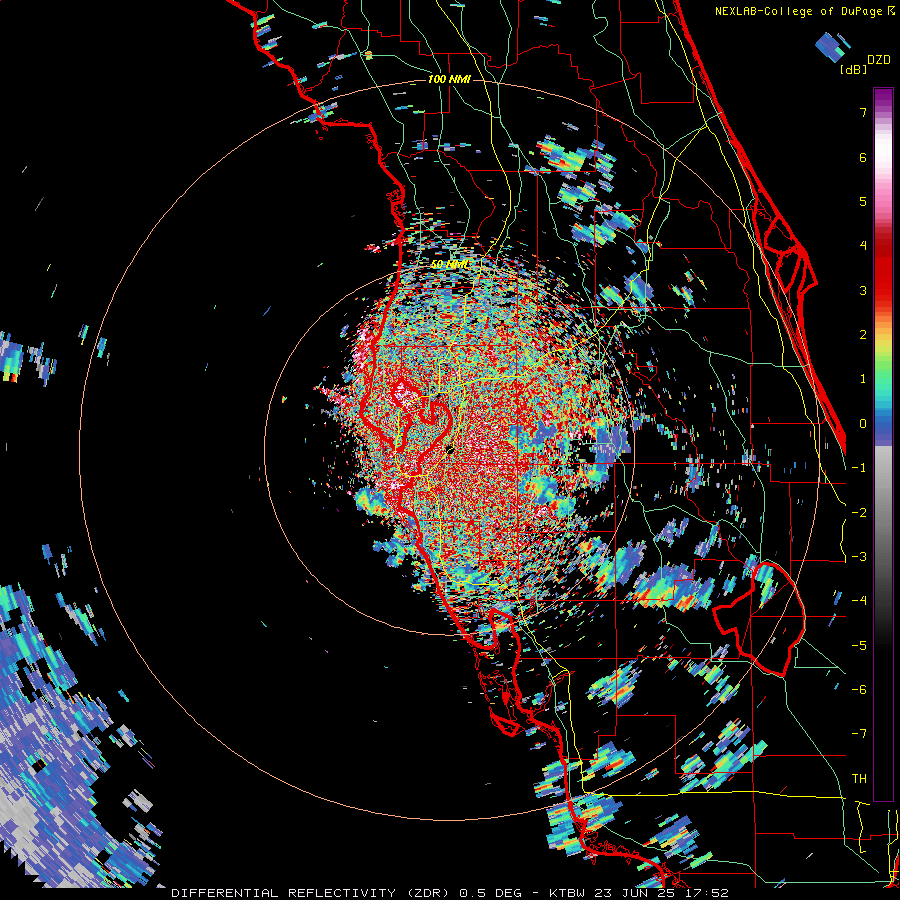Click the -1 dB value on the color scale
The height and width of the screenshot is (900, 900).
pos(860,468)
